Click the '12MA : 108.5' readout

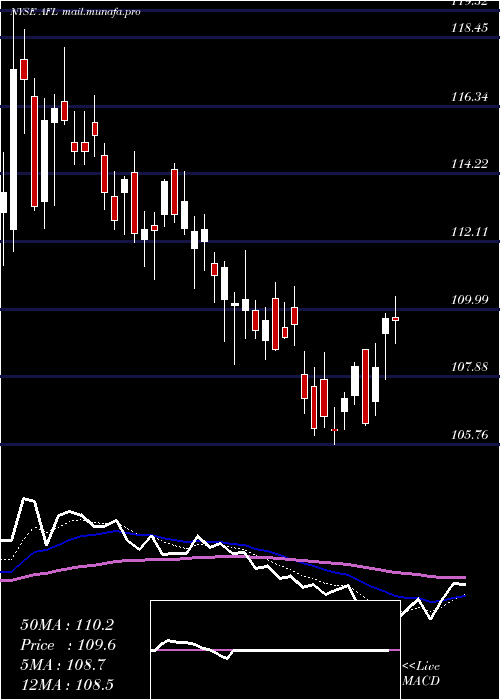tap(67, 684)
